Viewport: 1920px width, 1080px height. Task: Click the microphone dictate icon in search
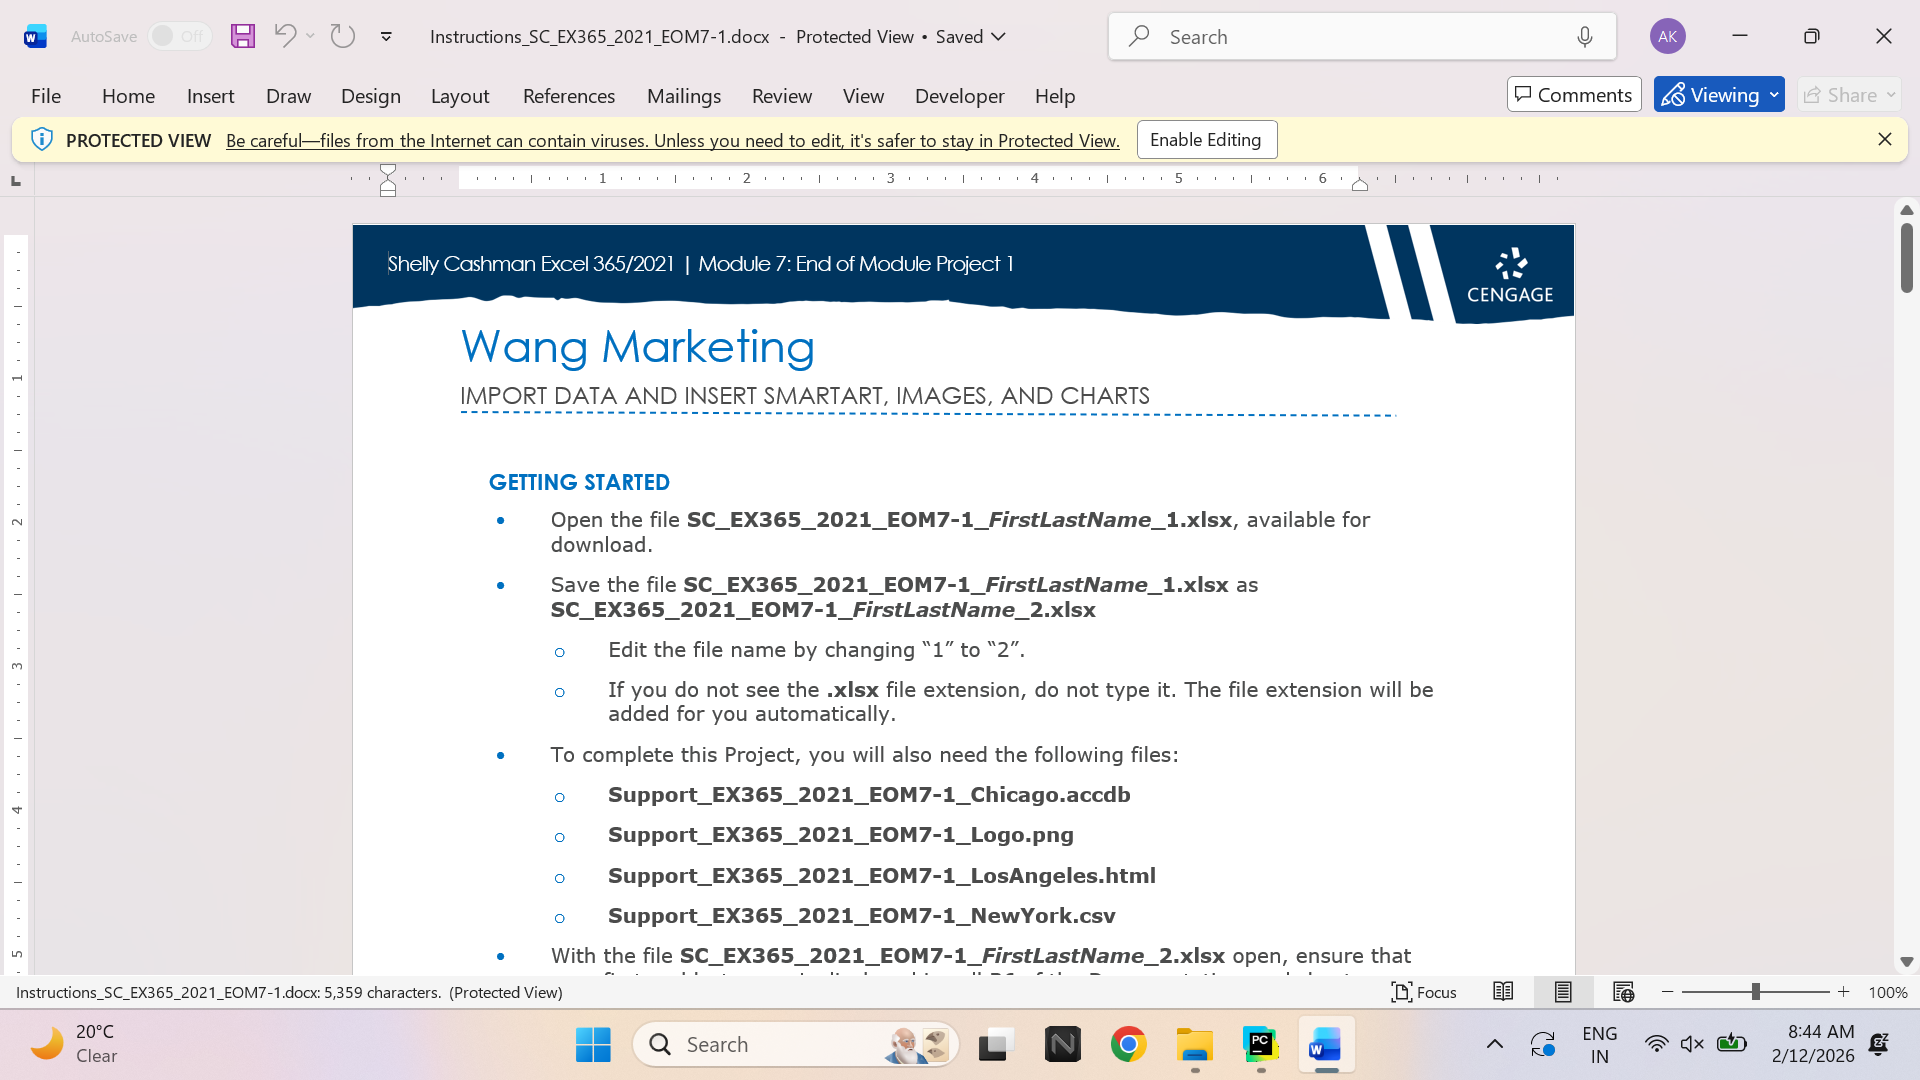(1585, 37)
